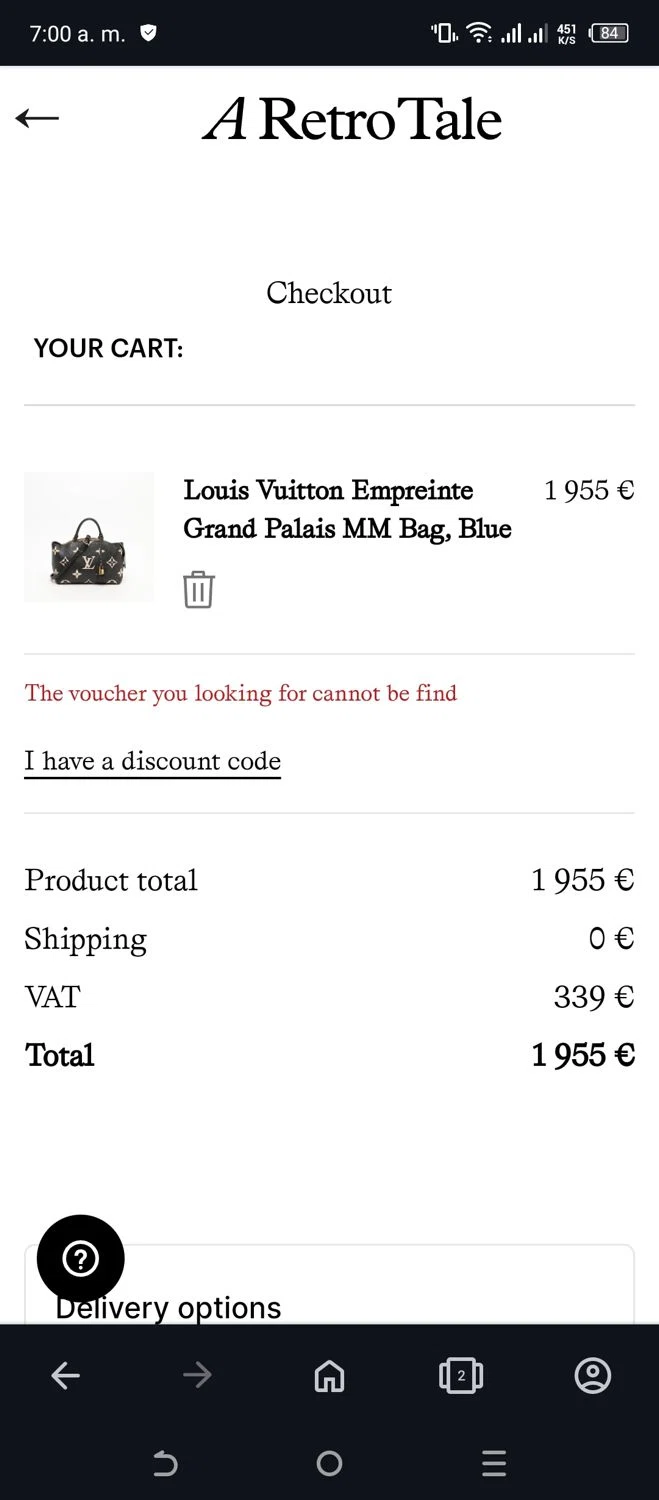Image resolution: width=659 pixels, height=1500 pixels.
Task: Go to the browser home page icon
Action: pyautogui.click(x=329, y=1376)
